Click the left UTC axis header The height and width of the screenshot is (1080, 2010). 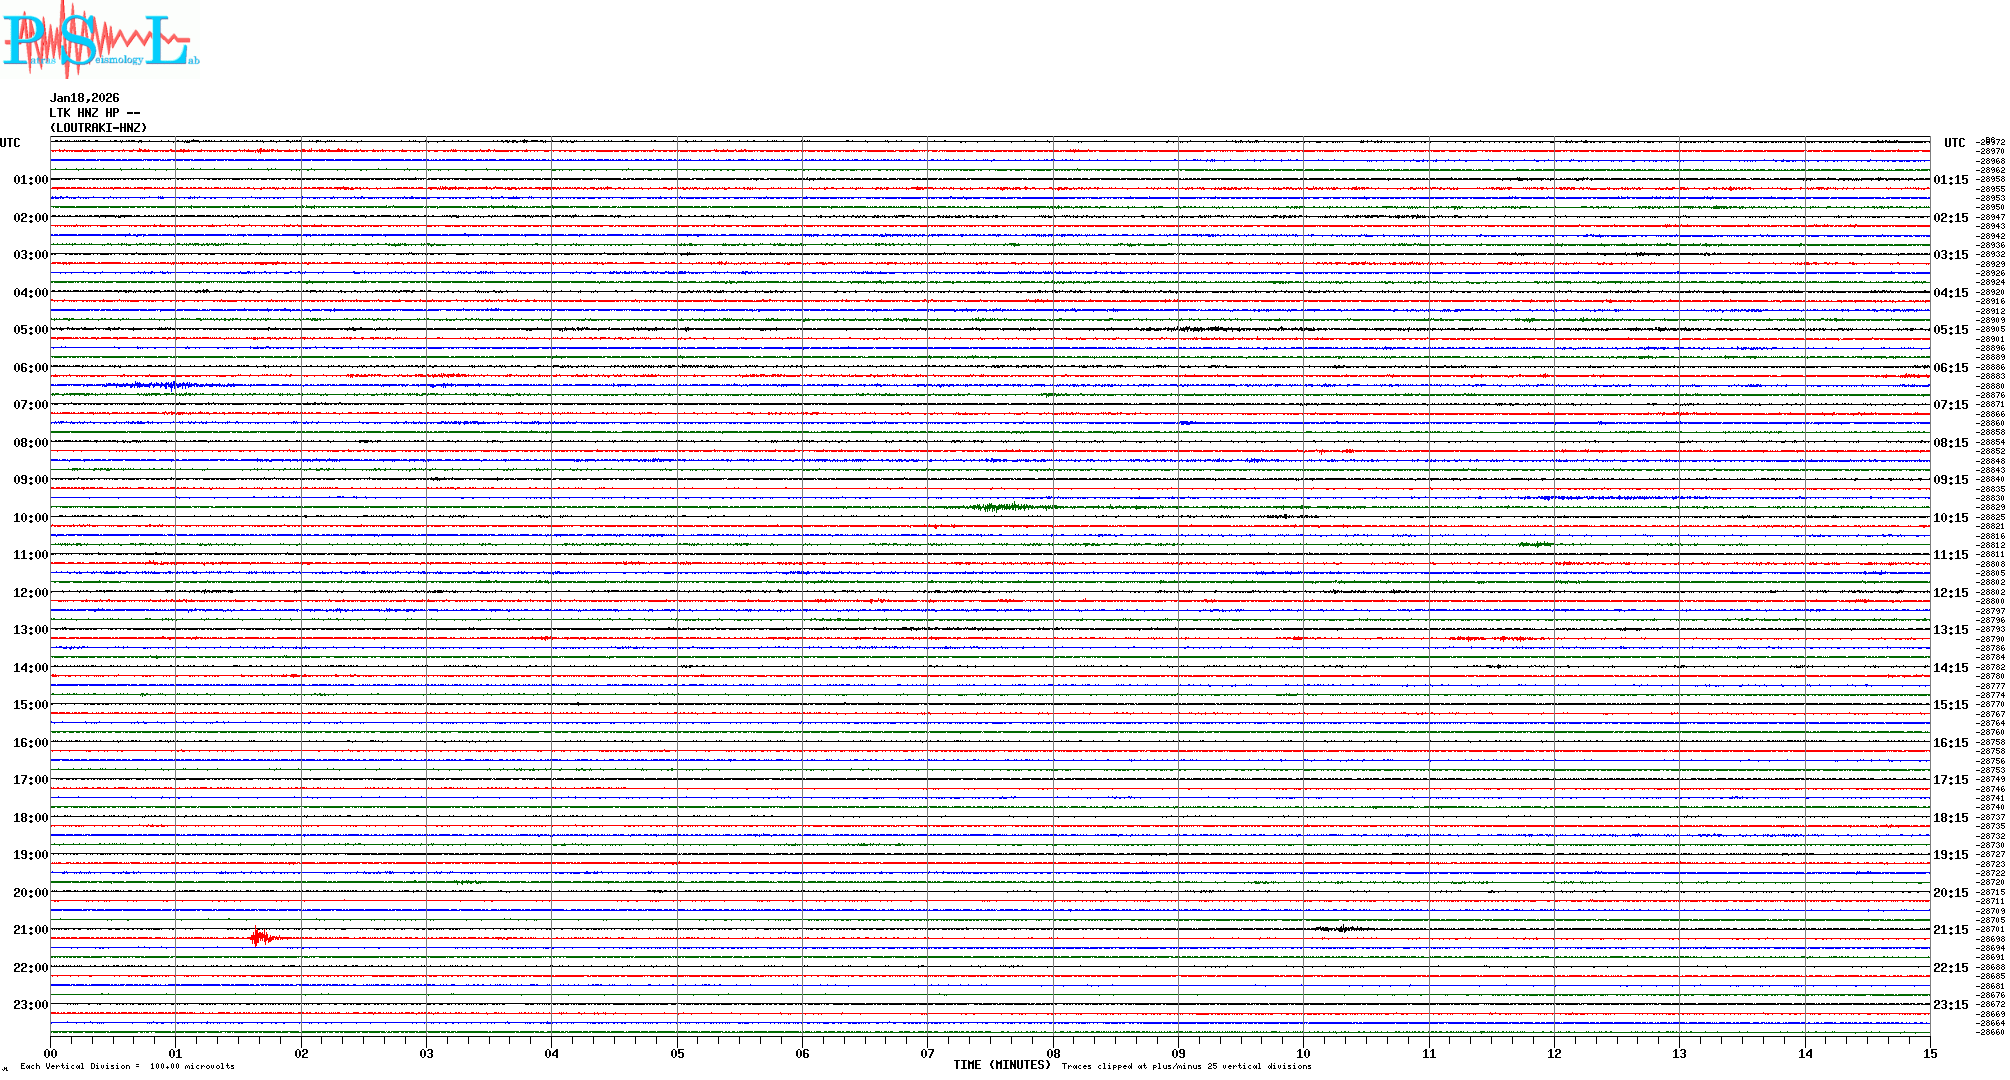pyautogui.click(x=10, y=143)
